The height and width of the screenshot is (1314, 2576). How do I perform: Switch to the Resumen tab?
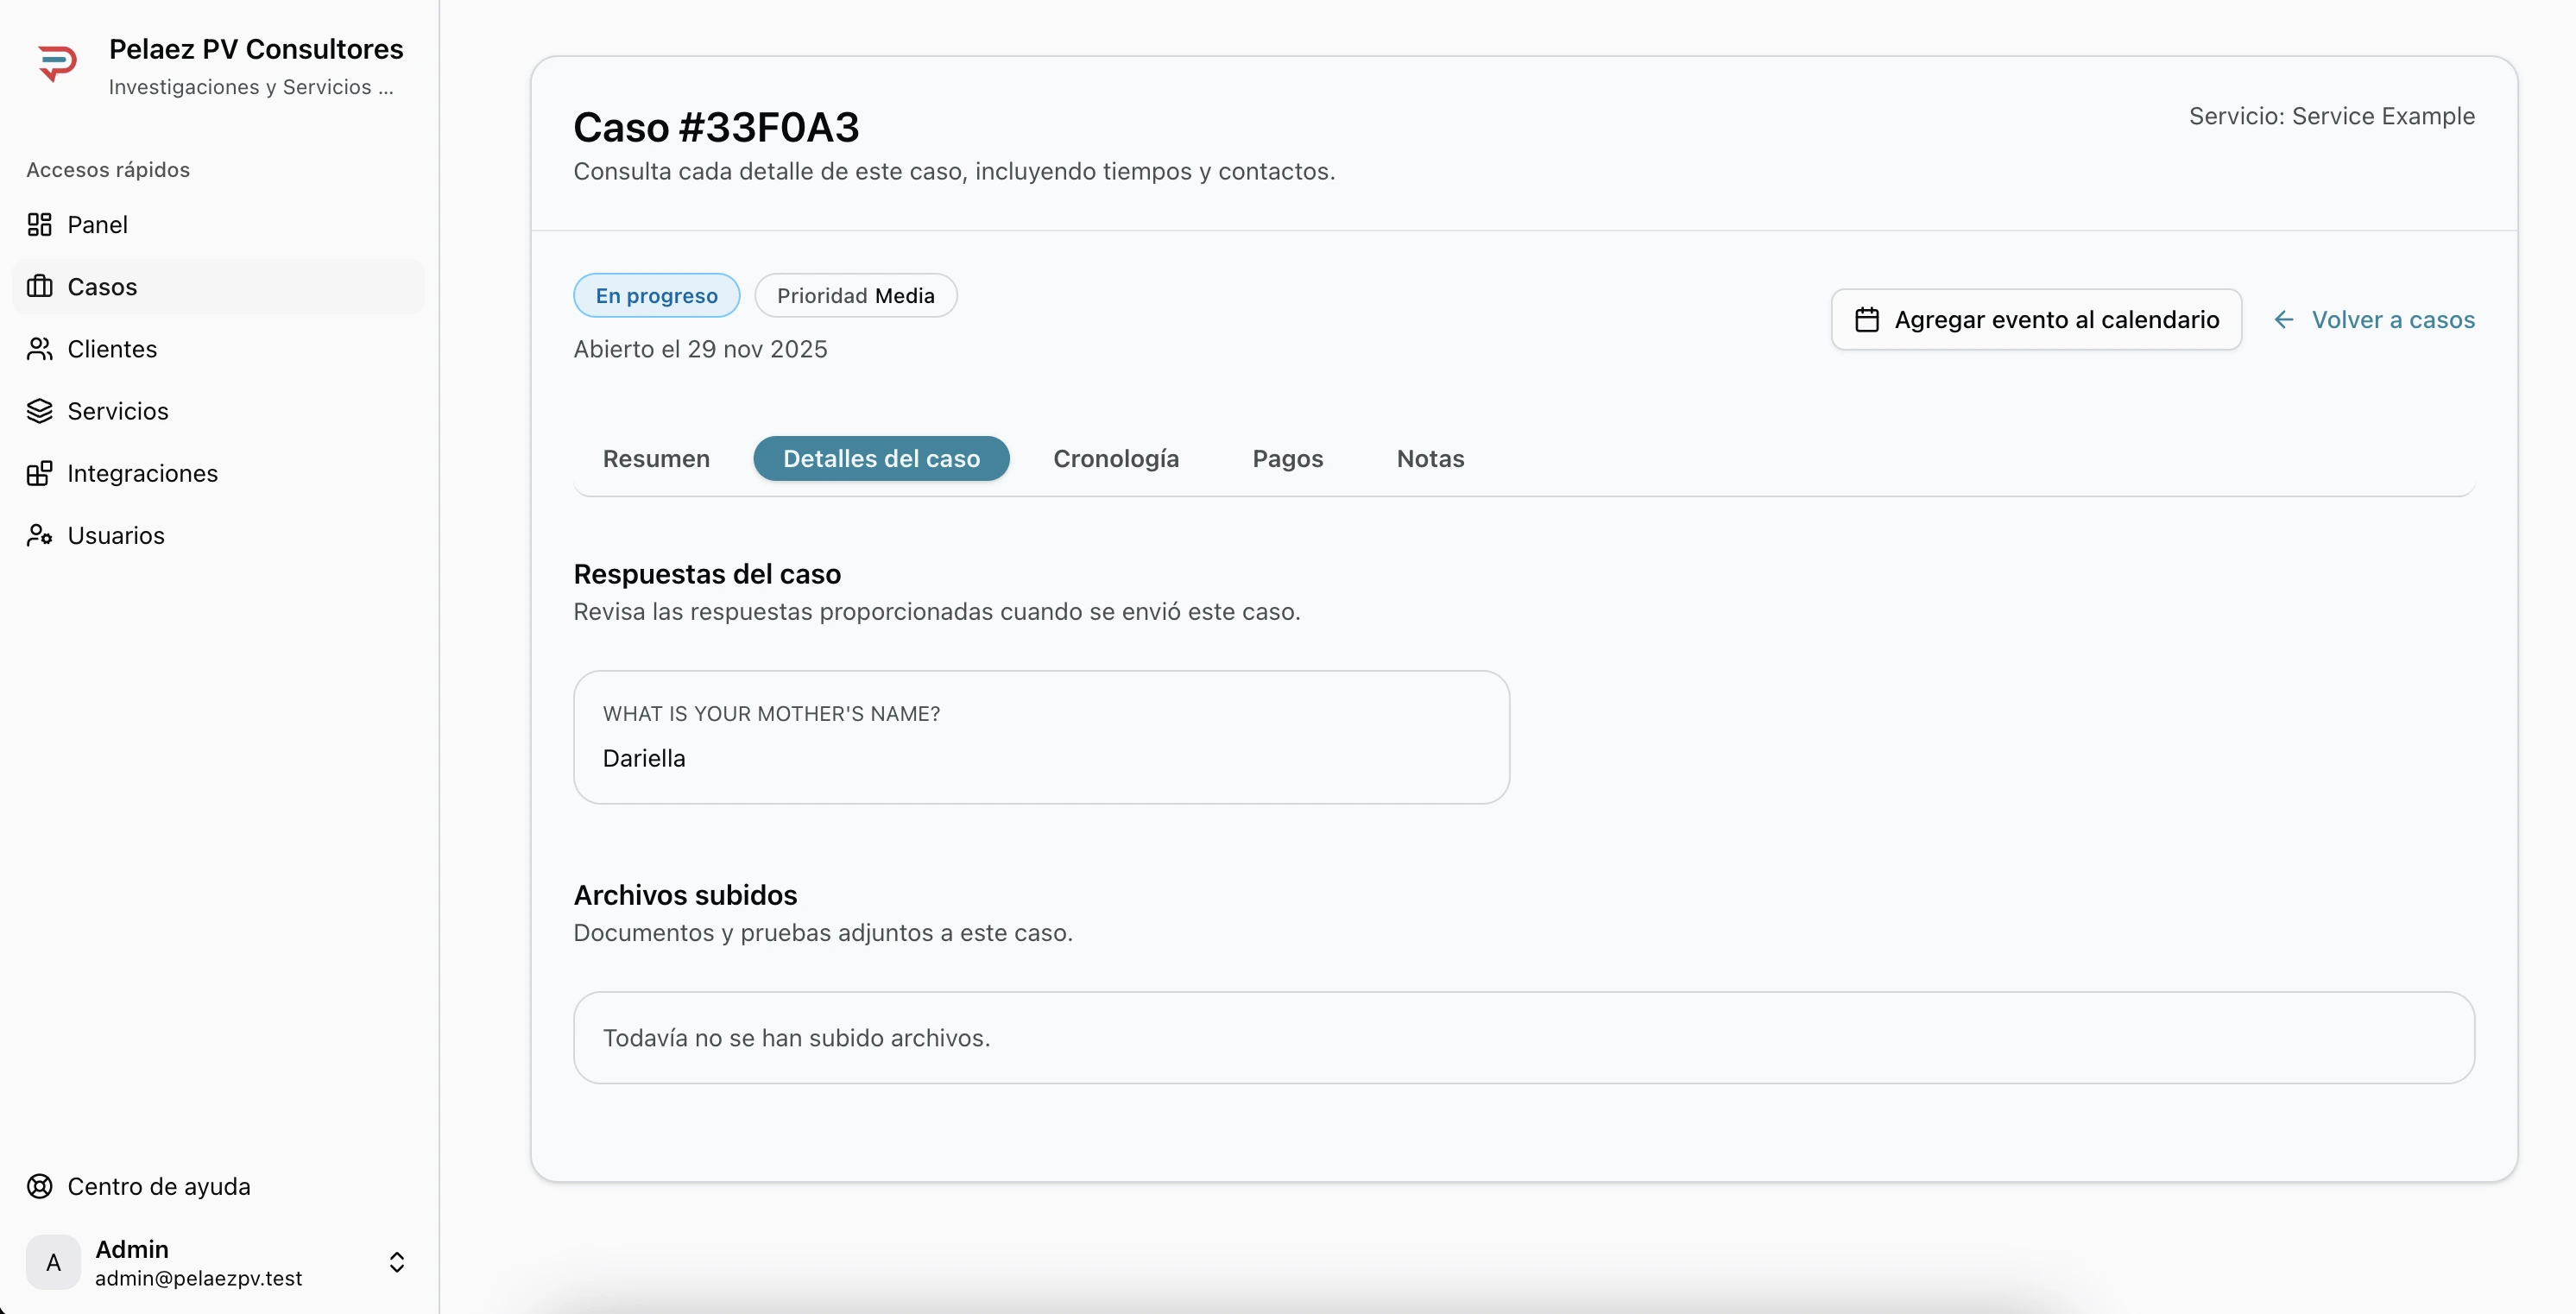point(656,459)
